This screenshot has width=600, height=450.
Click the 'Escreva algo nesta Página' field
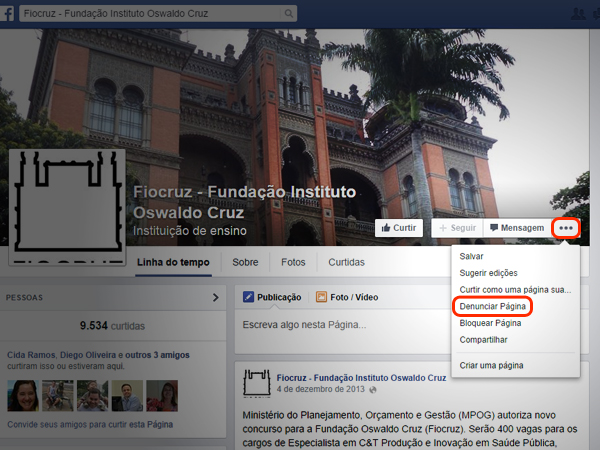click(344, 331)
